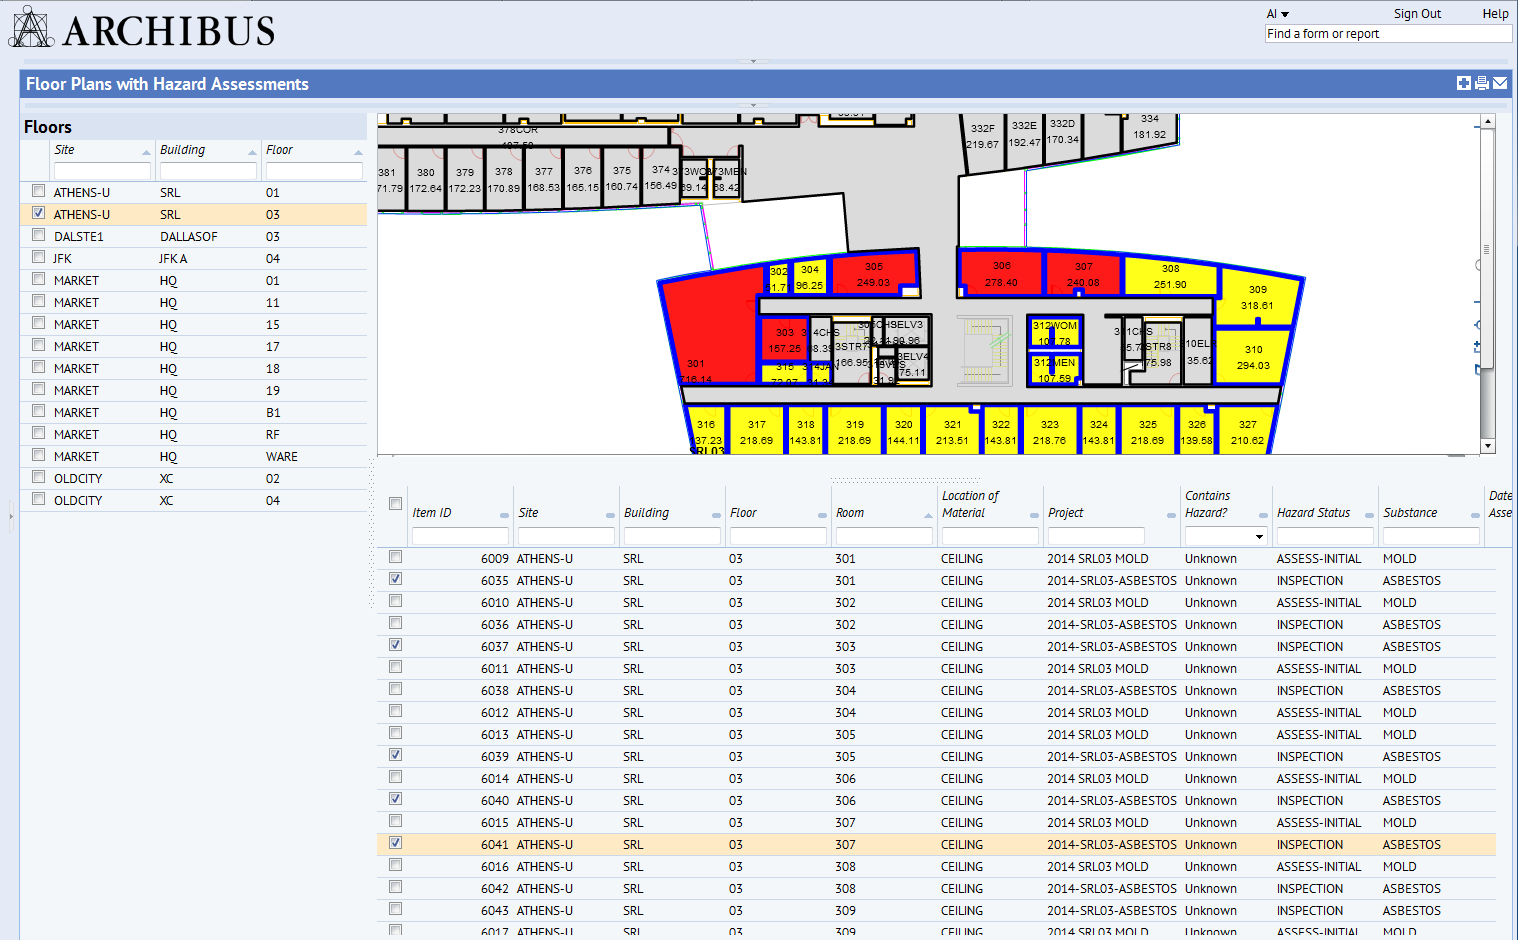The height and width of the screenshot is (940, 1518).
Task: Expand the collapsed left side panel
Action: pos(11,516)
